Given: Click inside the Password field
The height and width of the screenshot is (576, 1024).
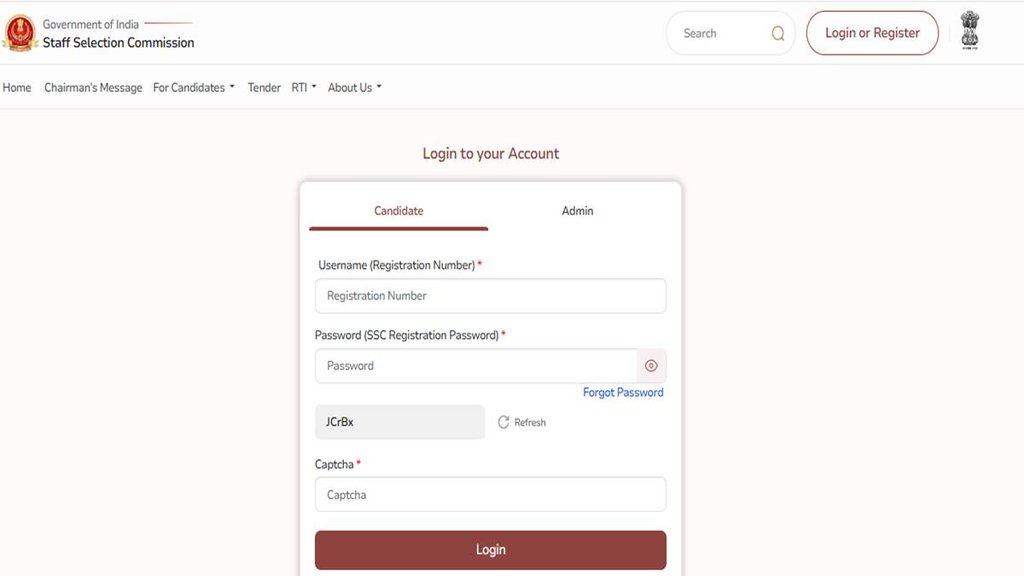Looking at the screenshot, I should 476,366.
